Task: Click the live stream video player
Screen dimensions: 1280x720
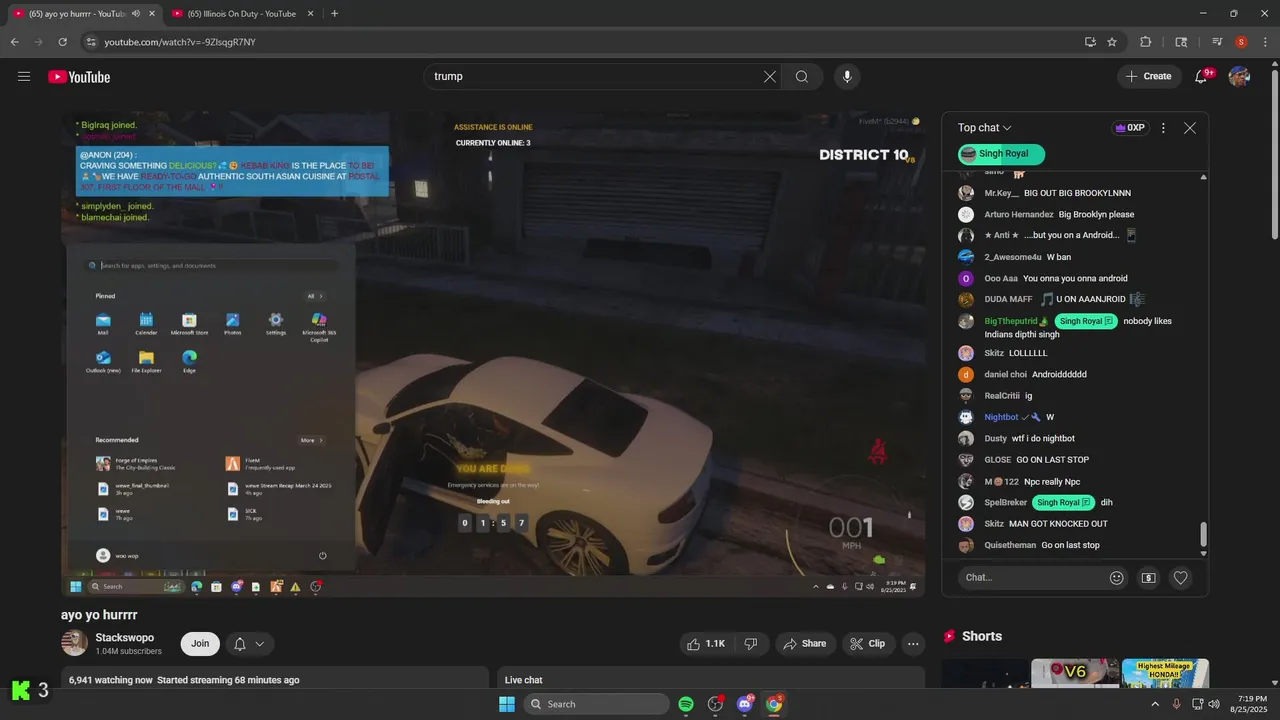Action: point(493,354)
